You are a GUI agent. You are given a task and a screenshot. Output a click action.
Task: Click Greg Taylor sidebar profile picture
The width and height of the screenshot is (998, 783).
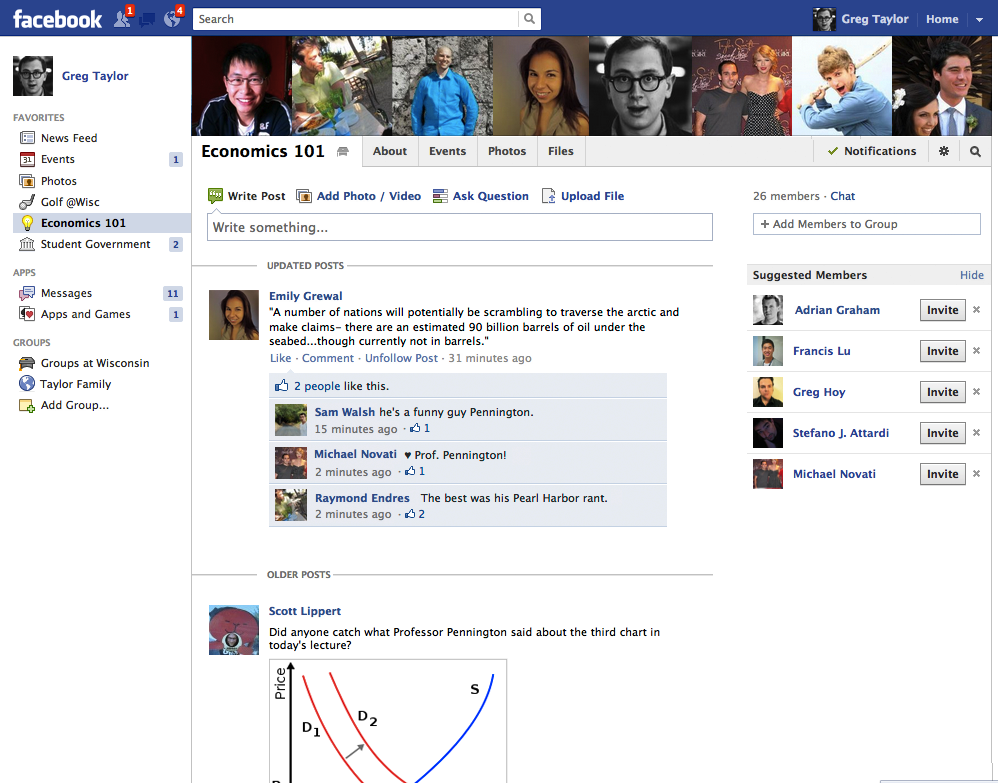(32, 76)
